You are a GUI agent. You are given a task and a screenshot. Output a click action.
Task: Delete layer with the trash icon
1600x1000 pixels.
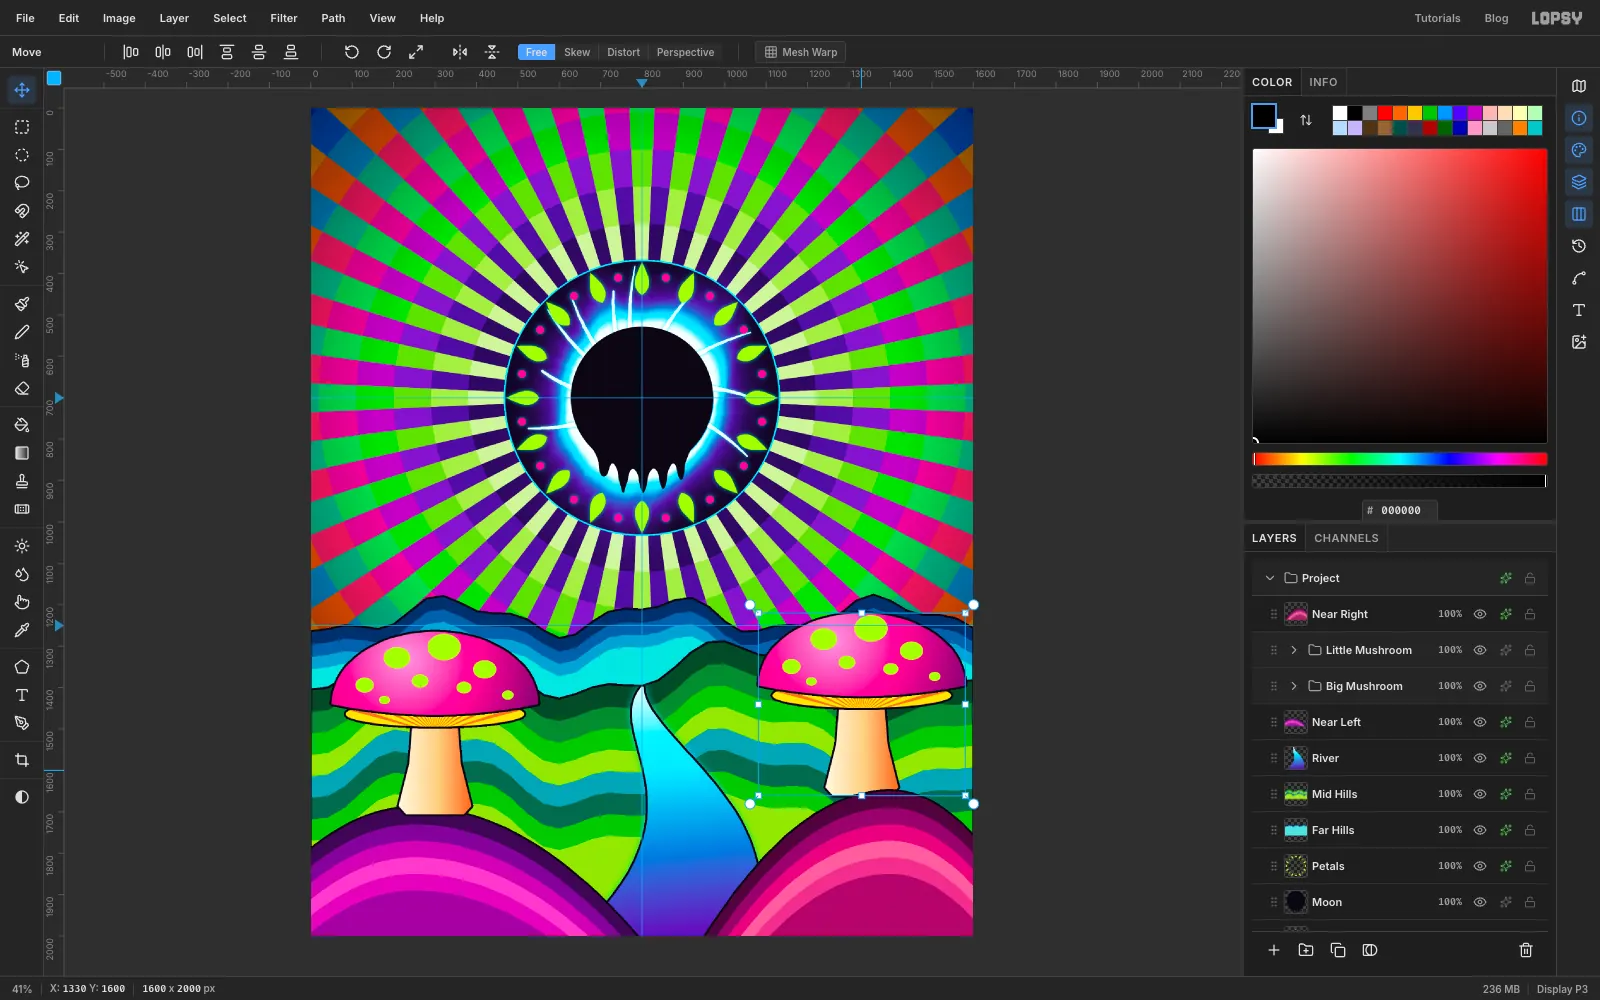click(1526, 950)
